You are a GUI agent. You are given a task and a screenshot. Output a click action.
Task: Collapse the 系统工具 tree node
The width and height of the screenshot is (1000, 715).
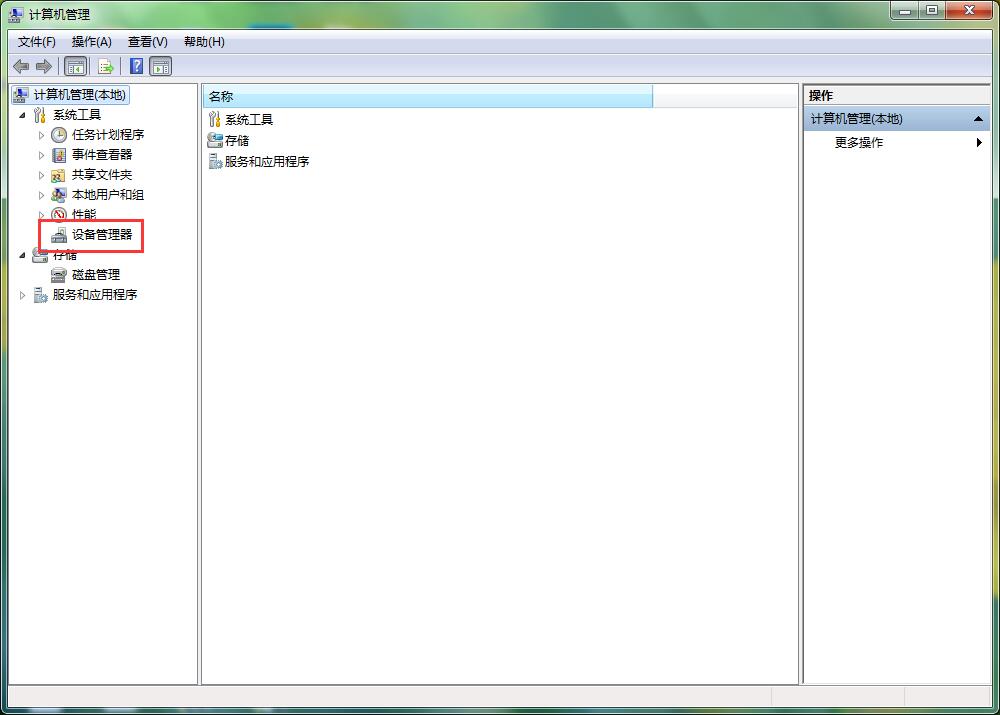[x=23, y=115]
